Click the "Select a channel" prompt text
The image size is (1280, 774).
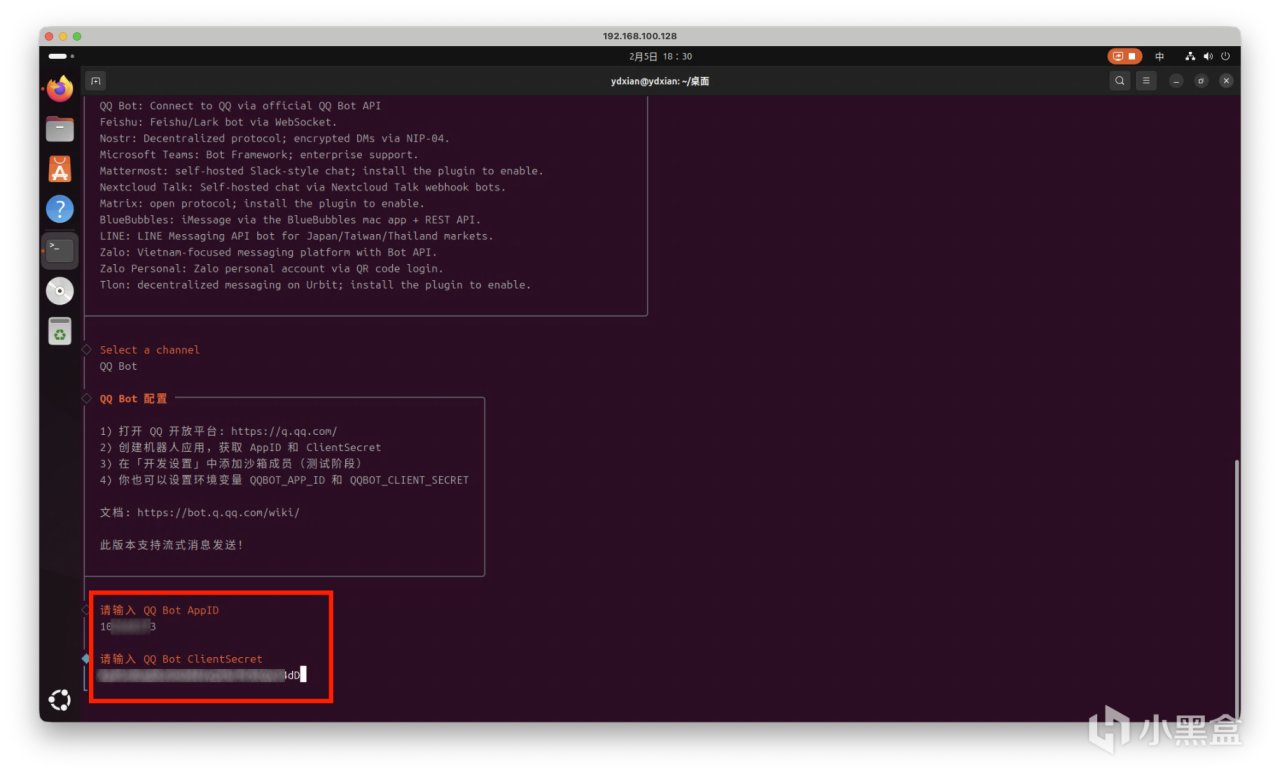(150, 350)
